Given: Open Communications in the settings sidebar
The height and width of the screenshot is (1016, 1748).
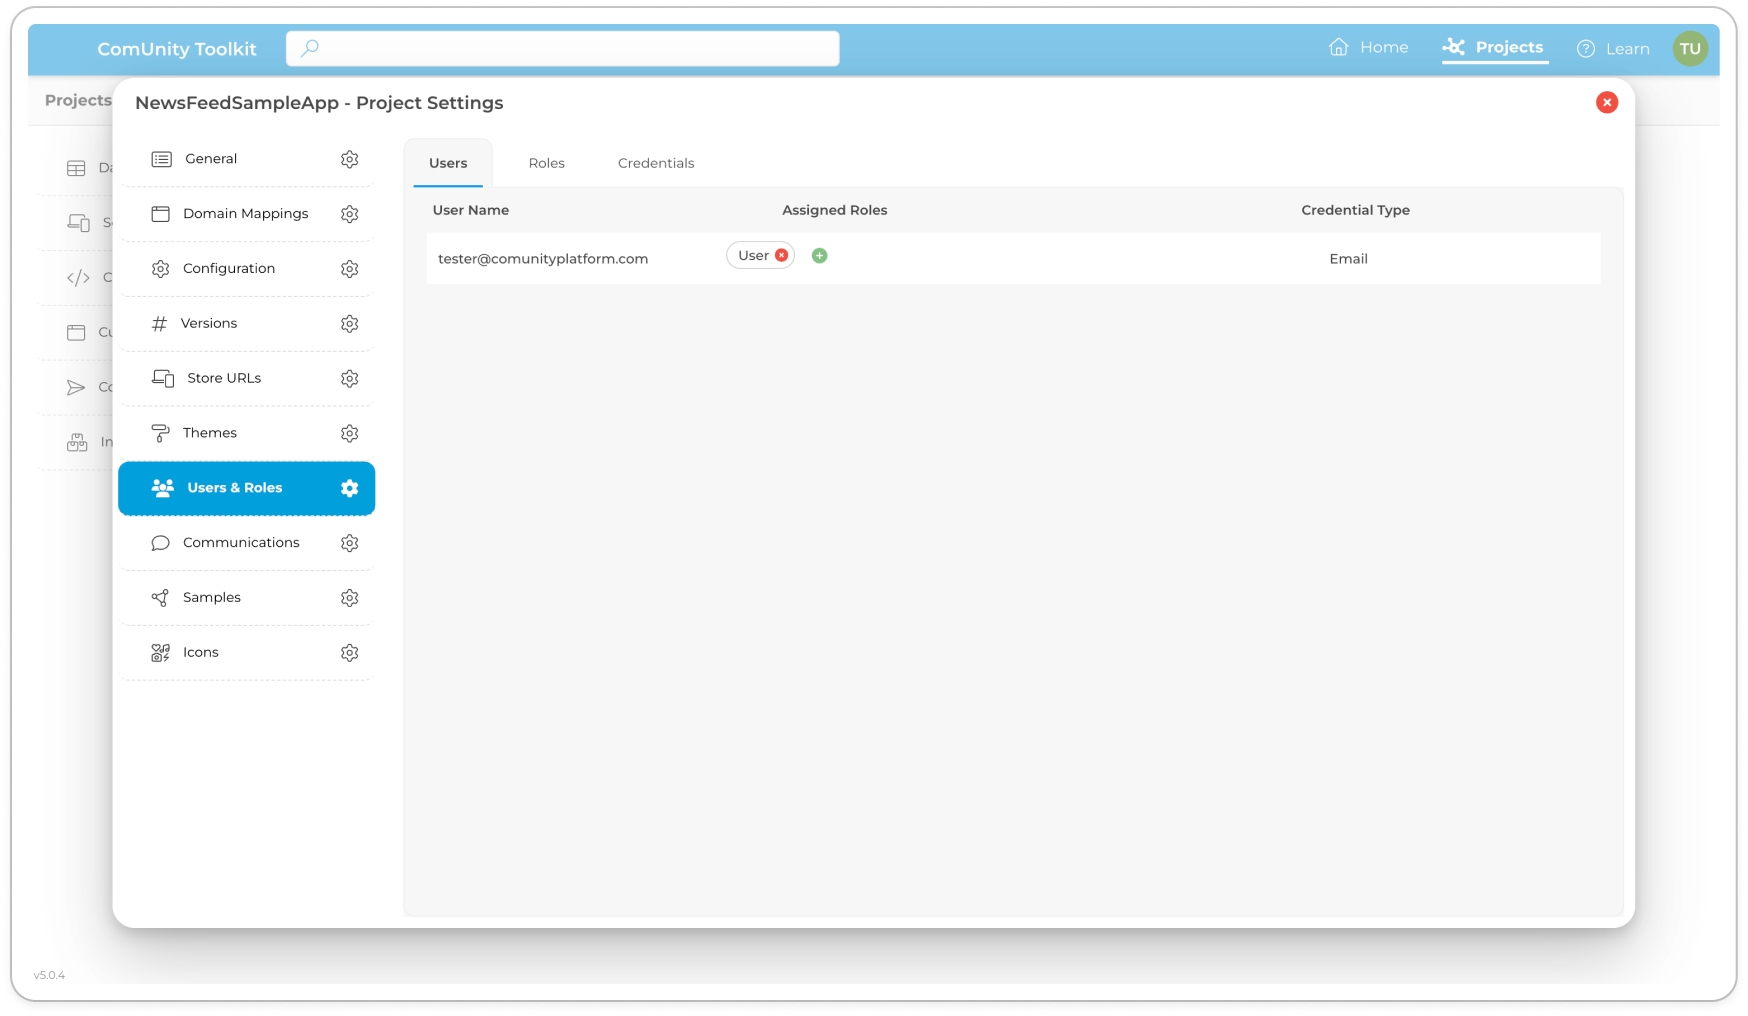Looking at the screenshot, I should click(x=241, y=543).
